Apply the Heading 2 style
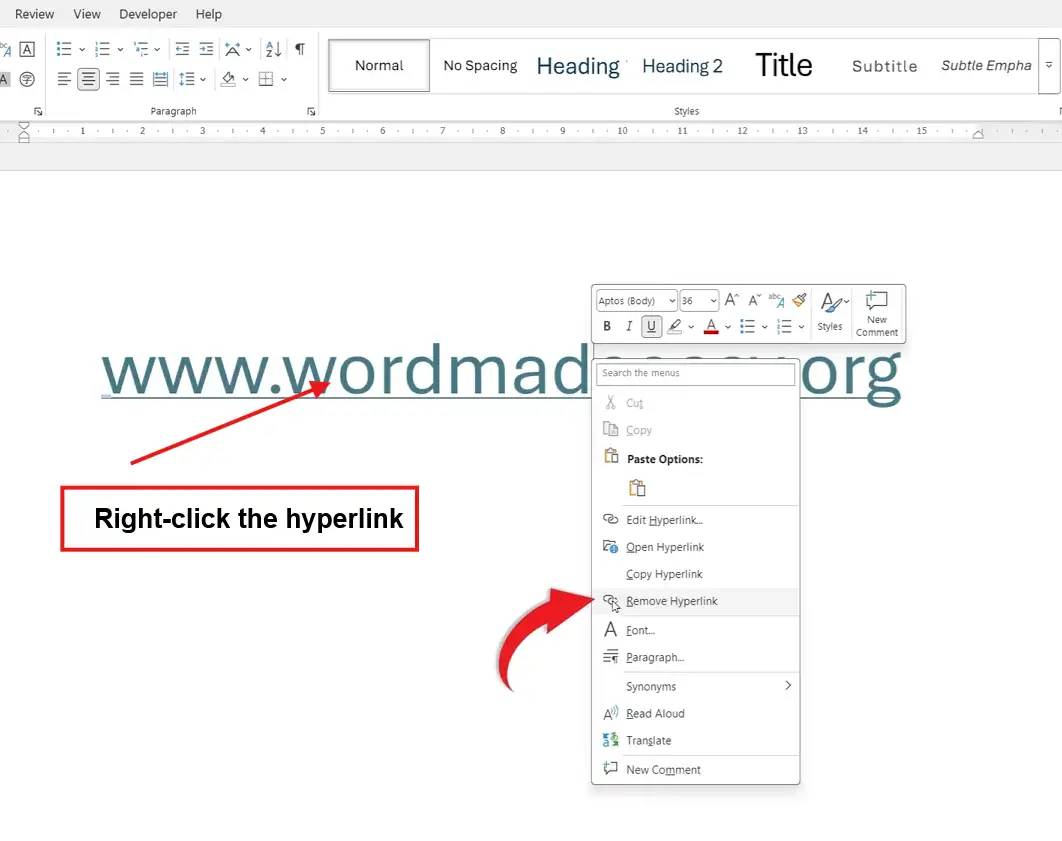 coord(682,66)
